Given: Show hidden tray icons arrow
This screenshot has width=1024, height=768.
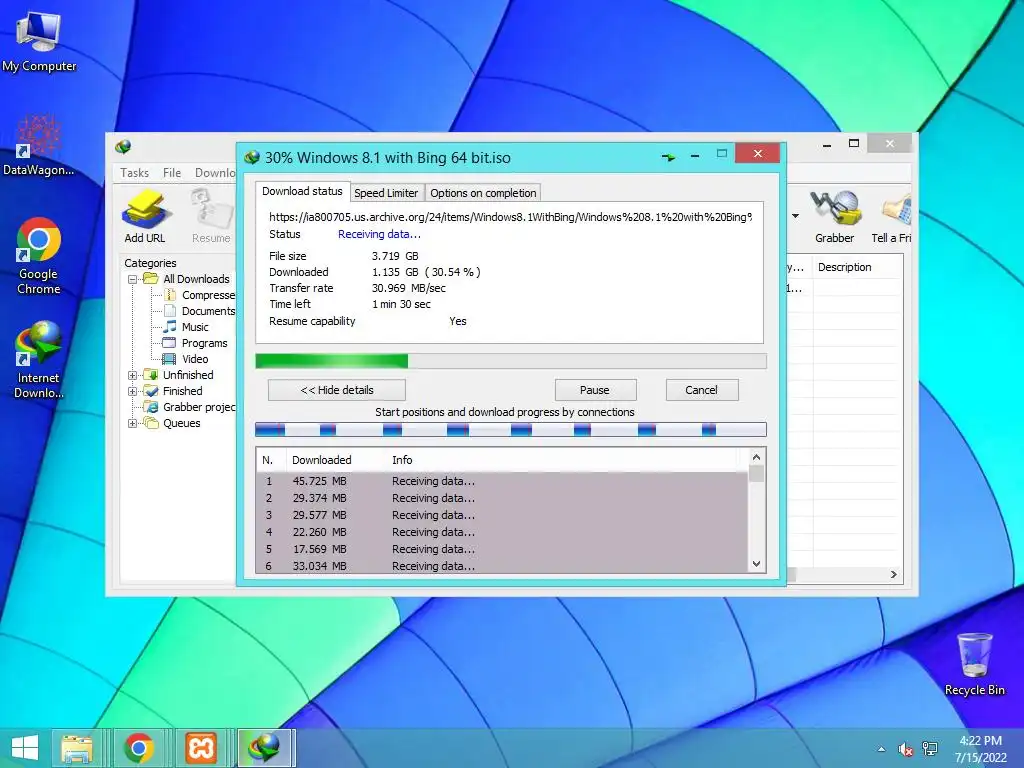Looking at the screenshot, I should 882,749.
